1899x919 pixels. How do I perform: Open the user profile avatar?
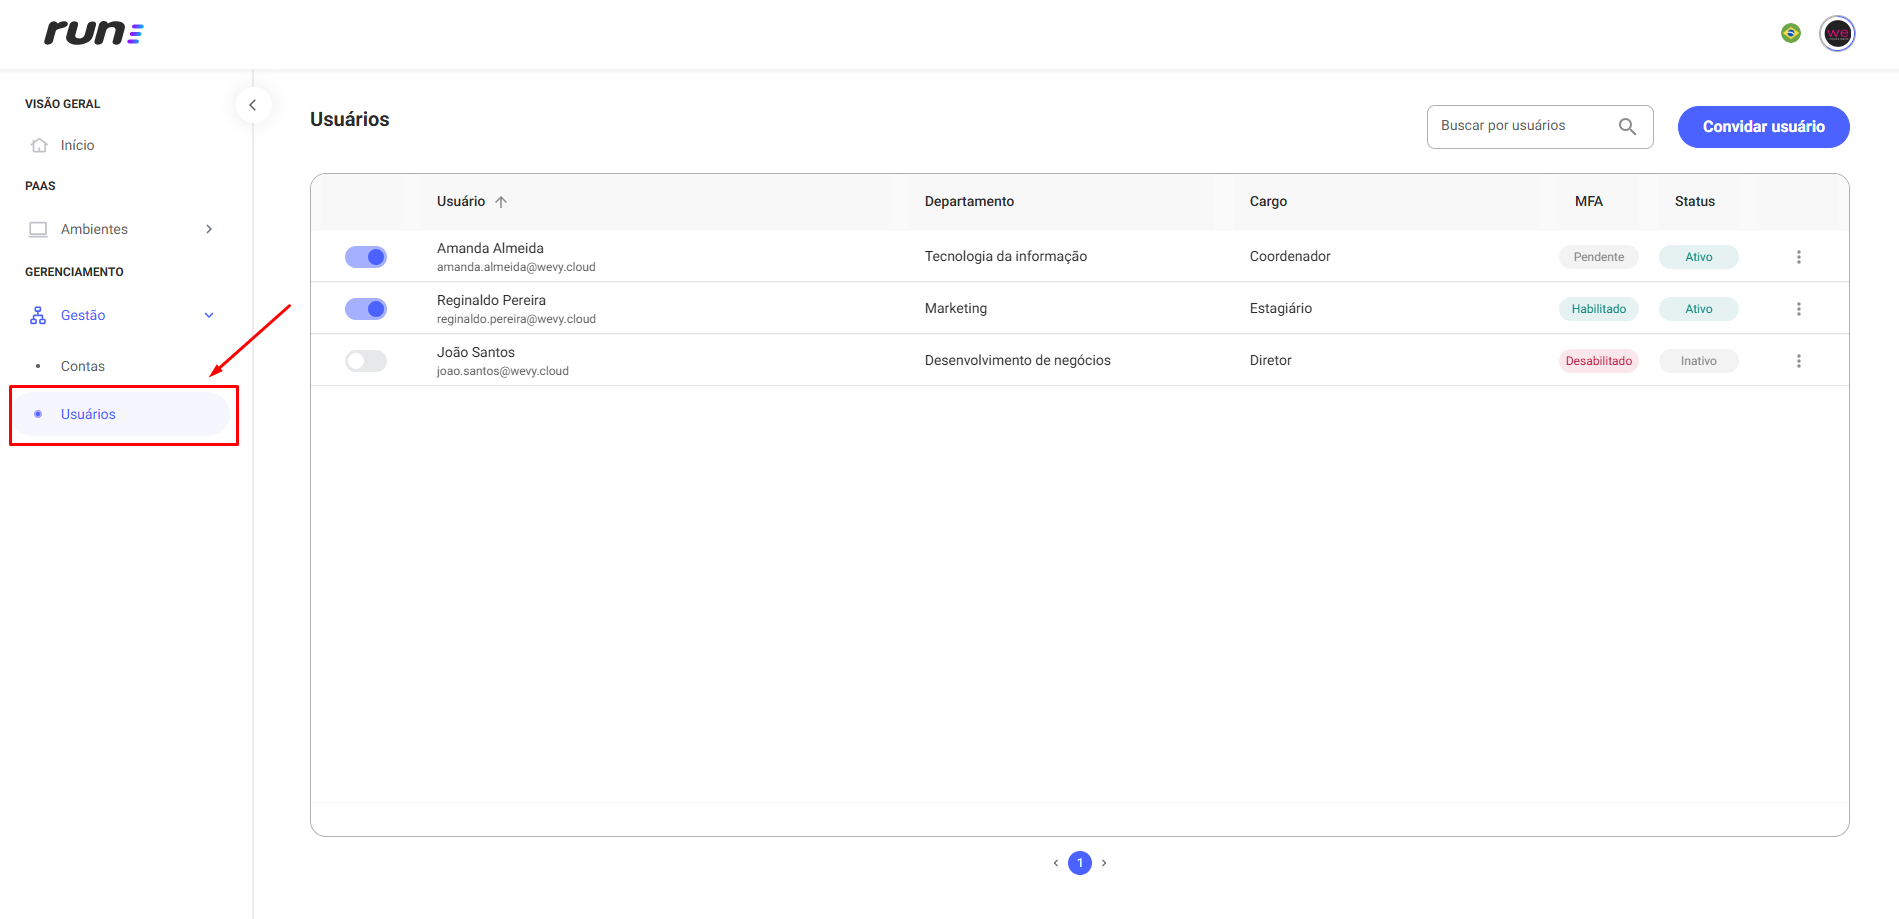[x=1837, y=33]
